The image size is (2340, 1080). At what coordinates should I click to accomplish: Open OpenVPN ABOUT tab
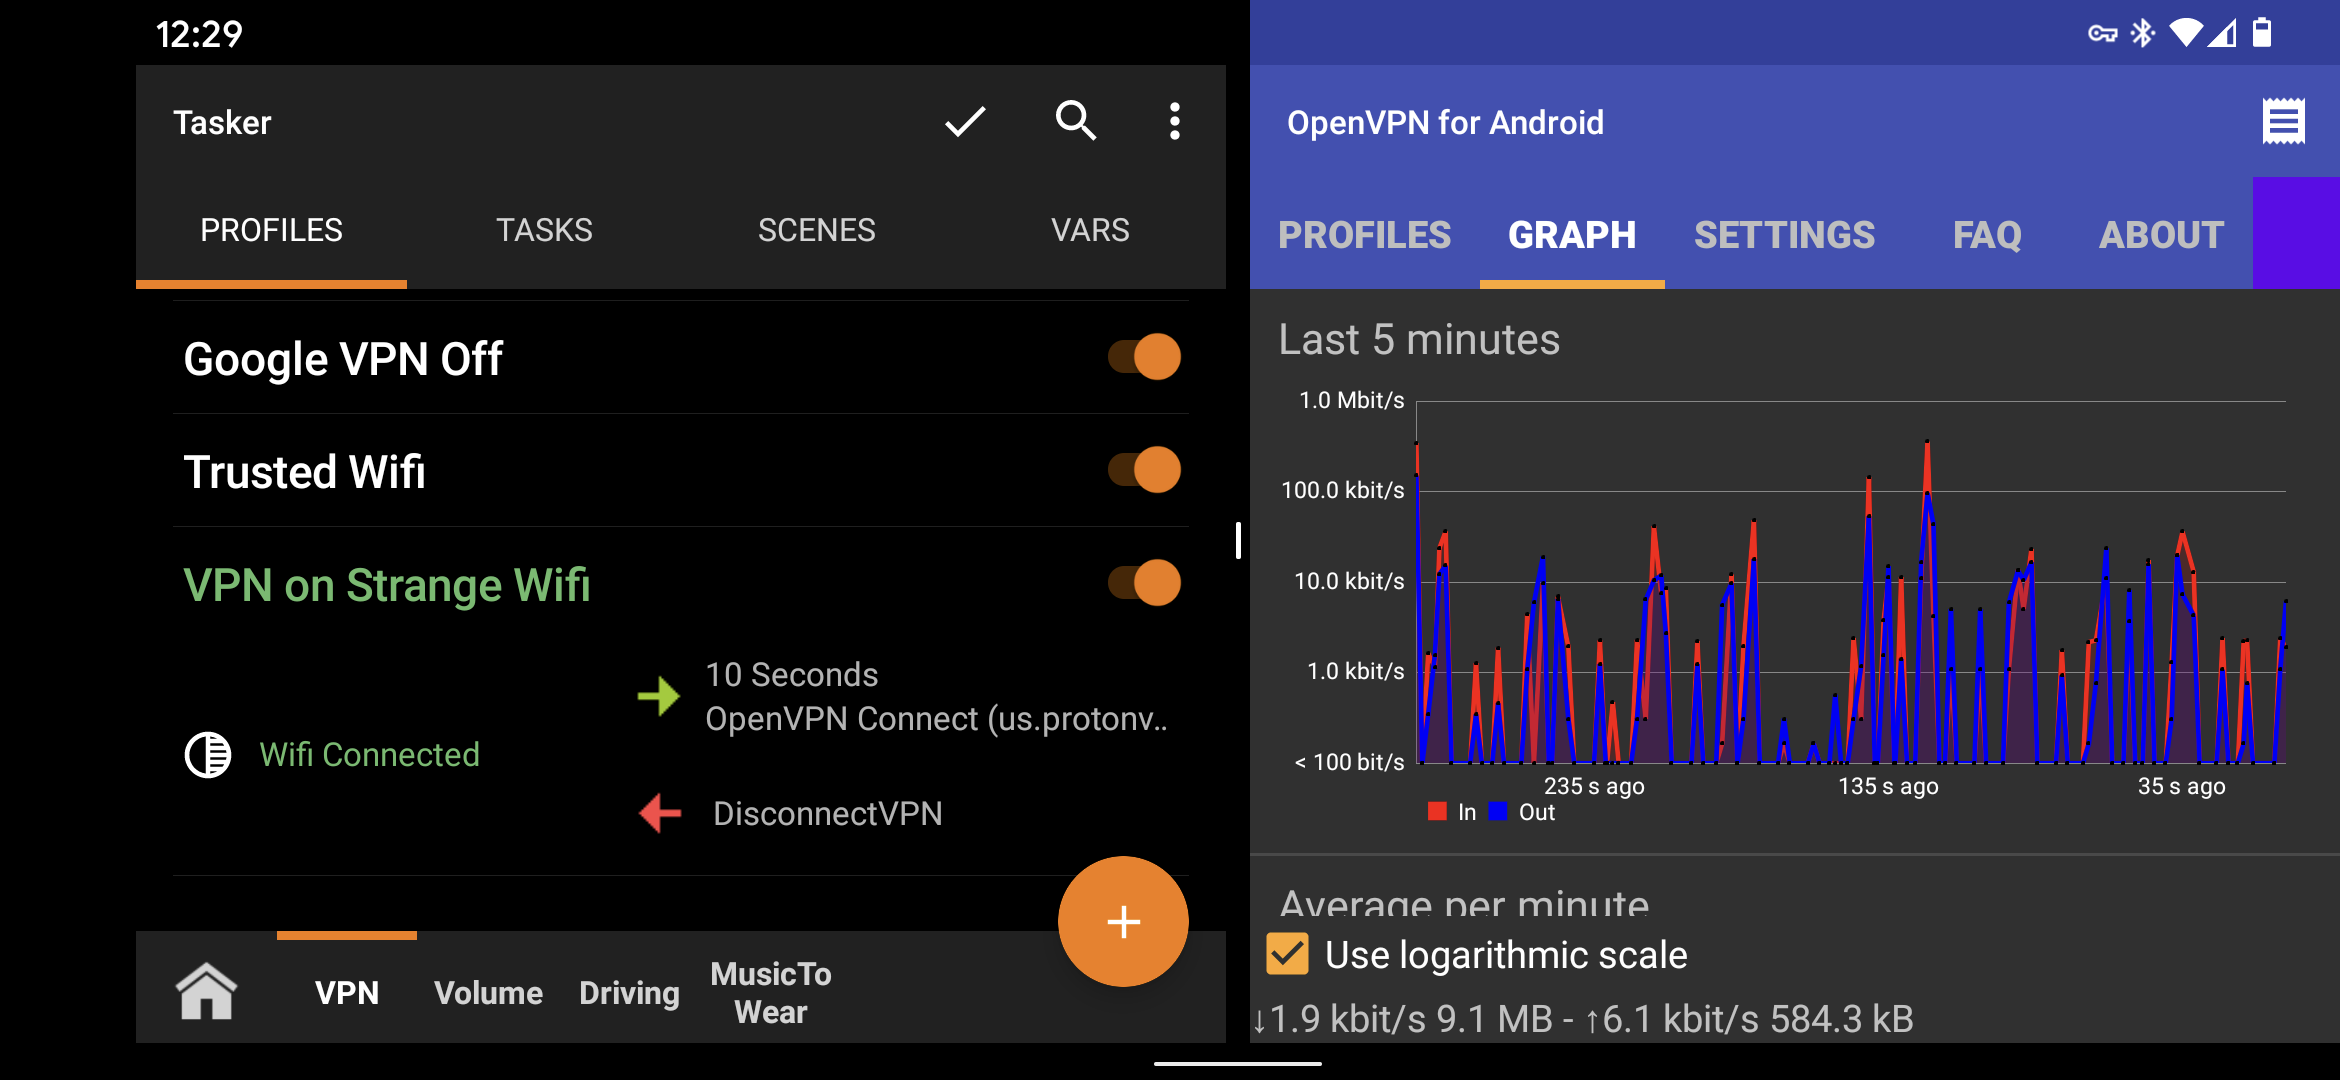tap(2161, 235)
